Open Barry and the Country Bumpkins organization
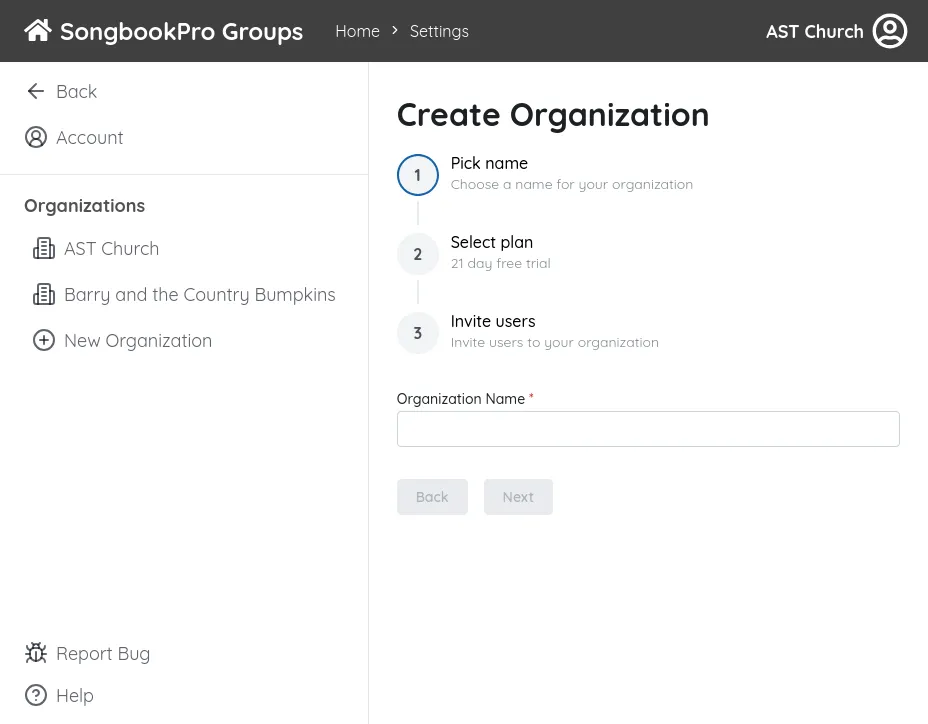 [x=200, y=294]
